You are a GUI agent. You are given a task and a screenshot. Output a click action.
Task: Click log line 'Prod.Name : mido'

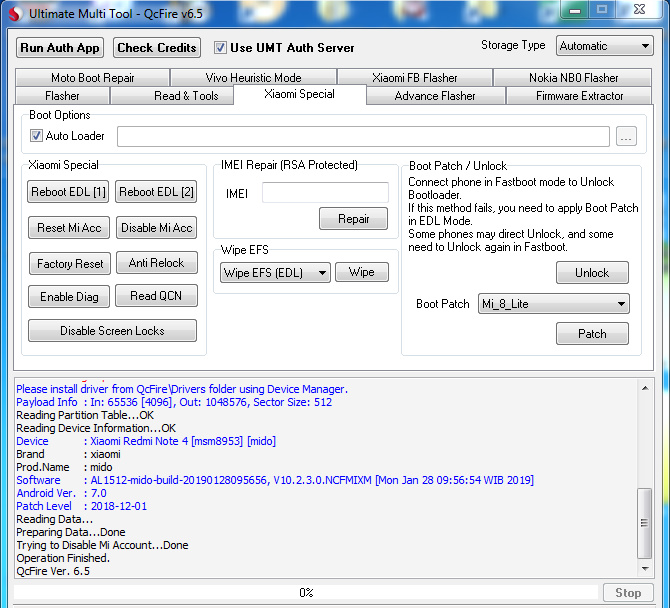point(64,467)
